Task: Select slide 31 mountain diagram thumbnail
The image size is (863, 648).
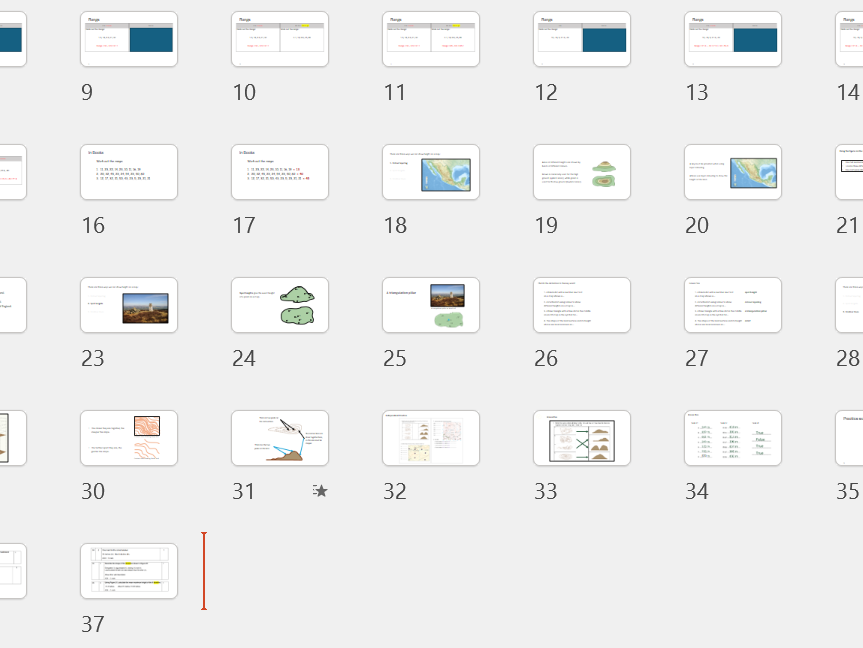Action: point(280,438)
